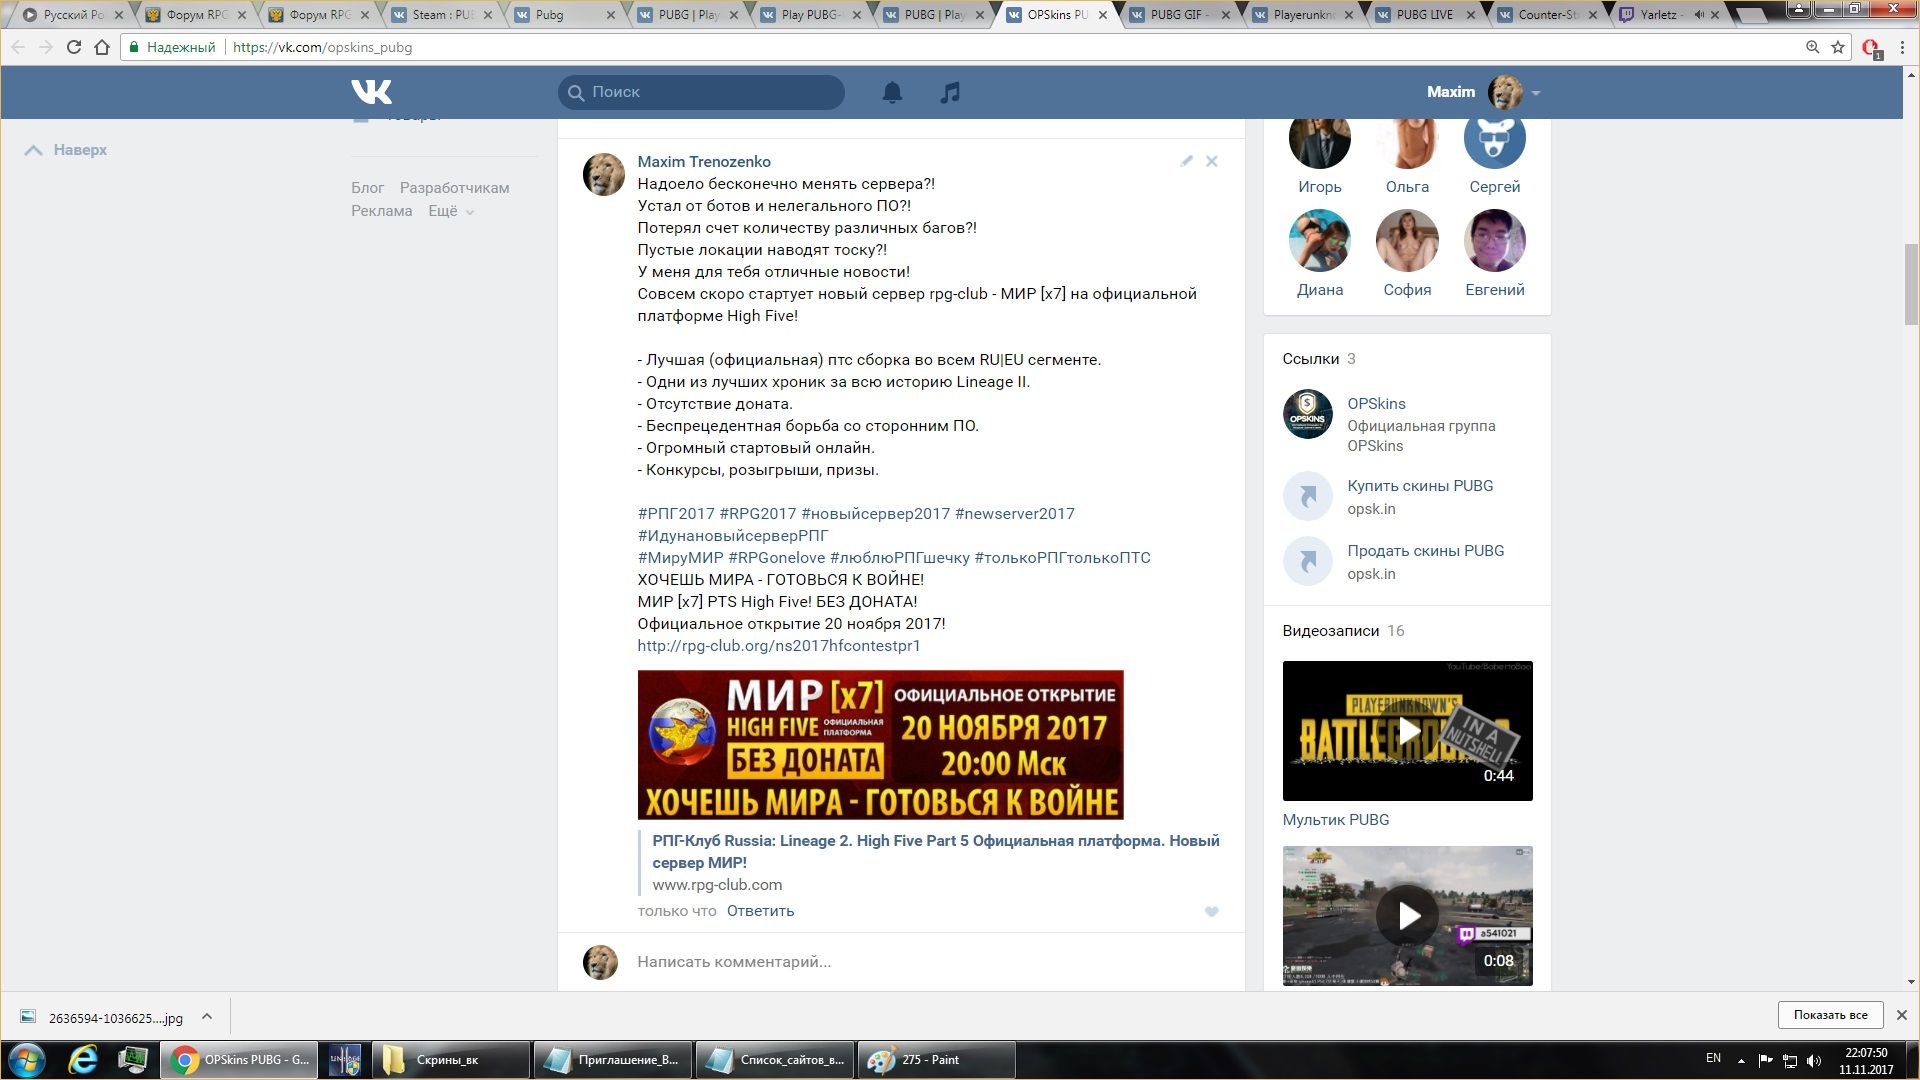
Task: Click the #newserver2017 hashtag
Action: click(1014, 514)
